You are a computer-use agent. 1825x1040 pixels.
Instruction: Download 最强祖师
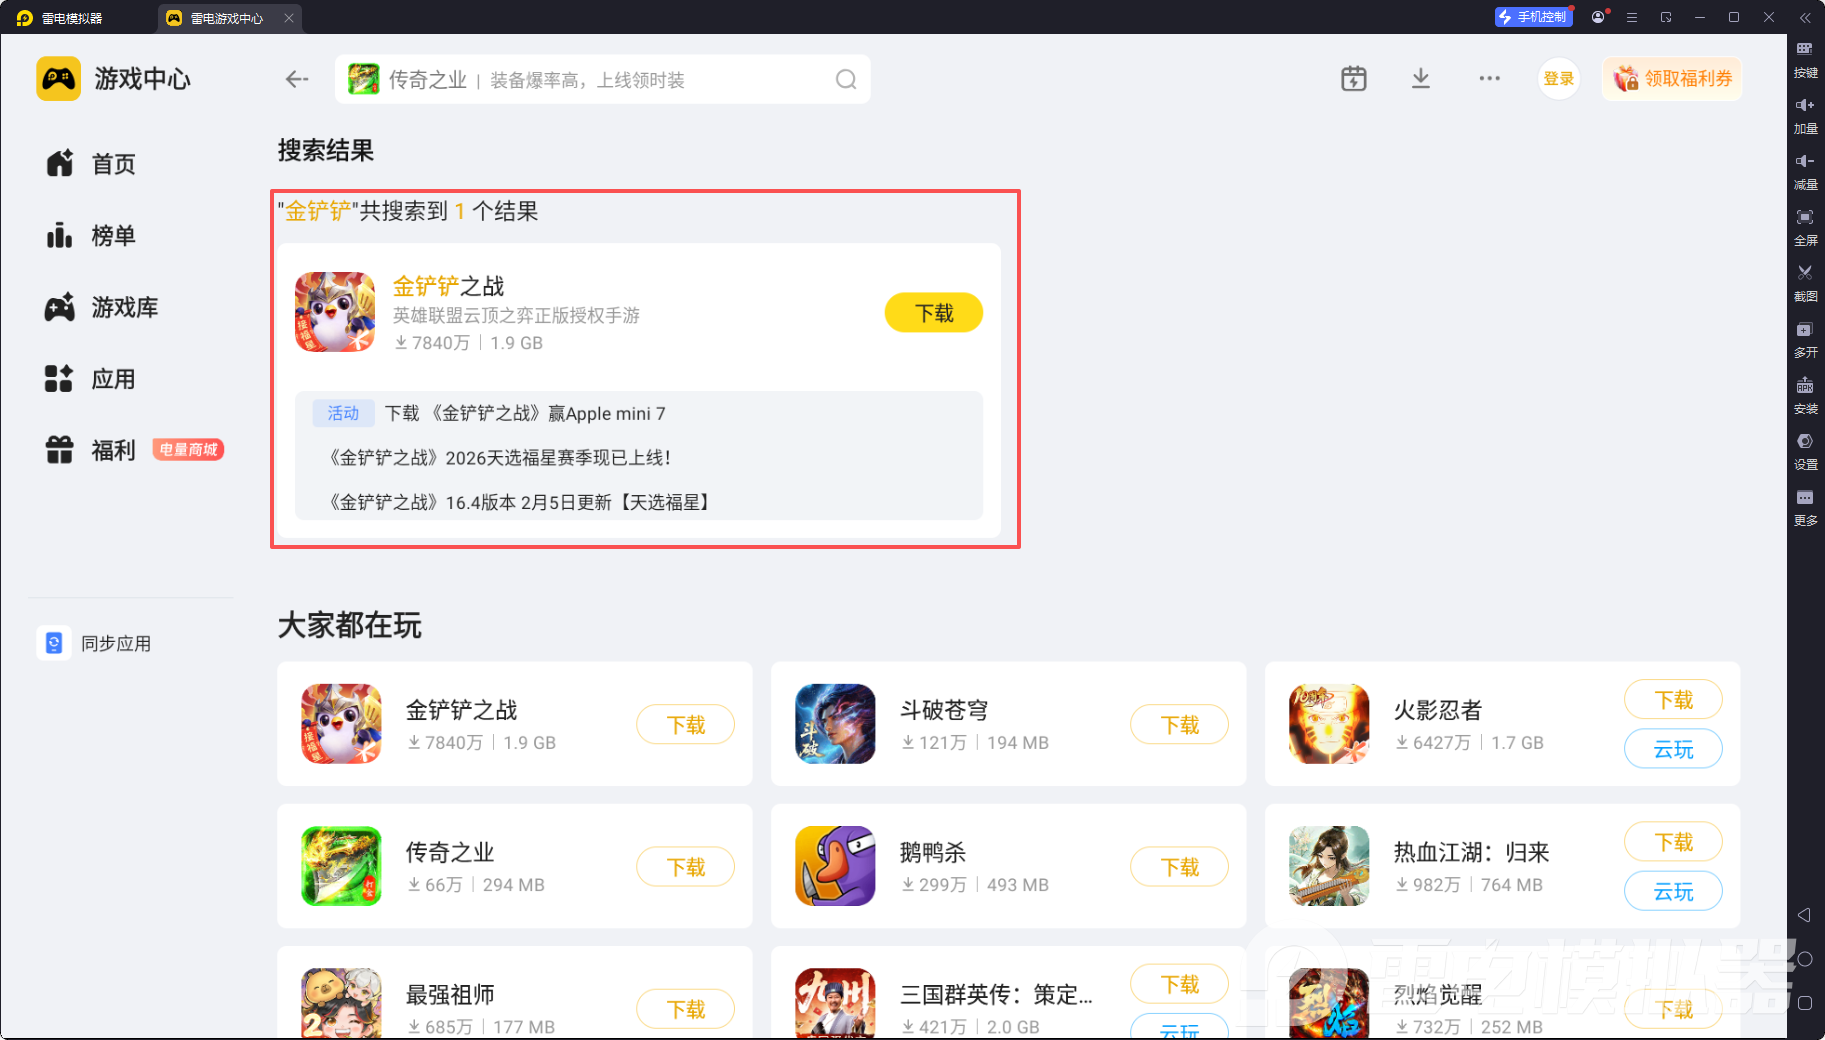pyautogui.click(x=686, y=1009)
